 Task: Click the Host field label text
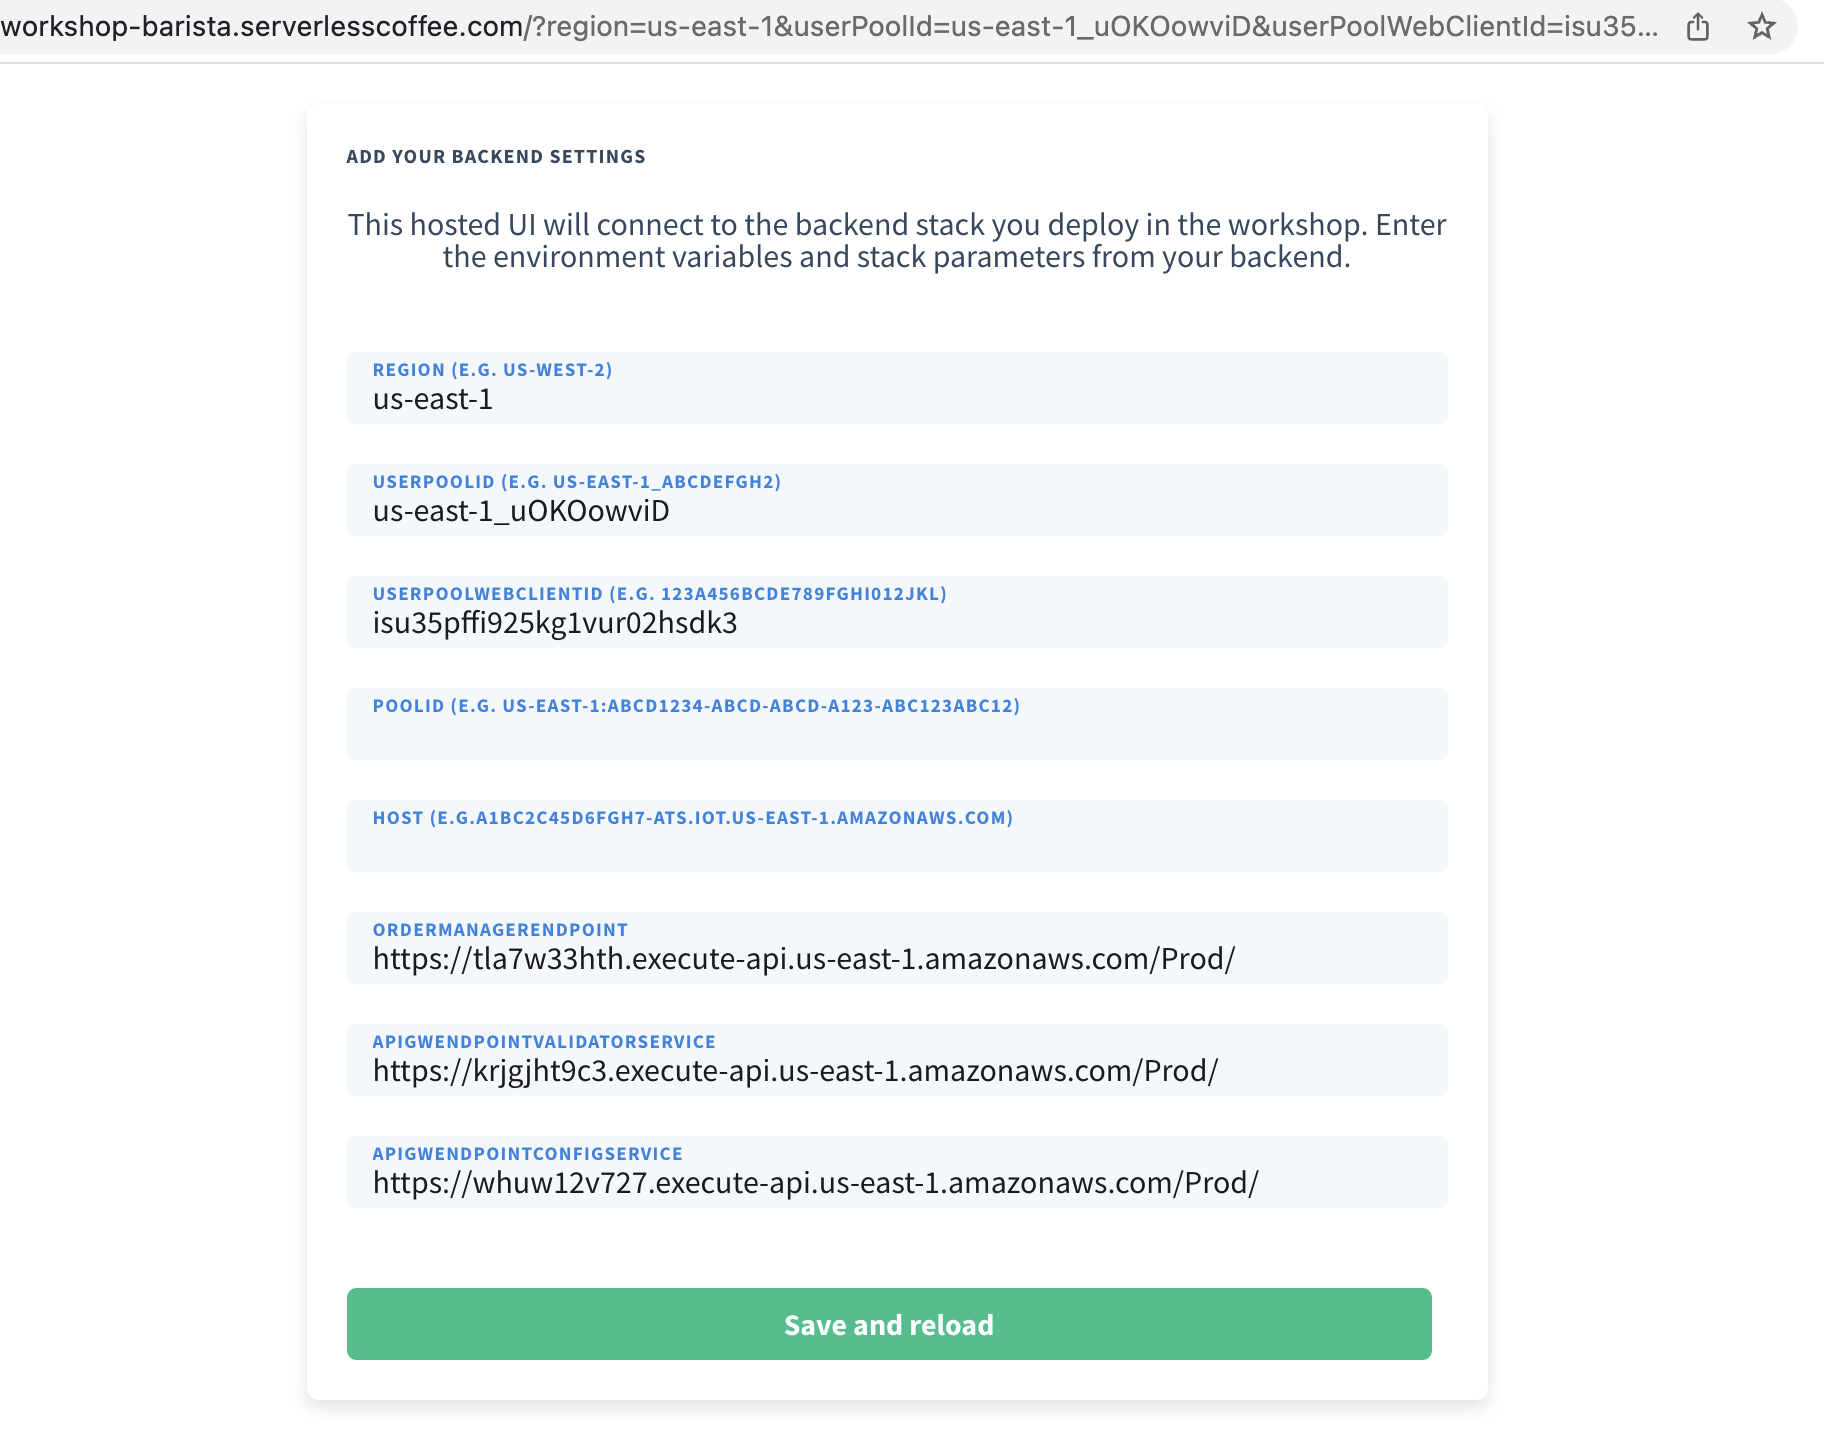[693, 818]
